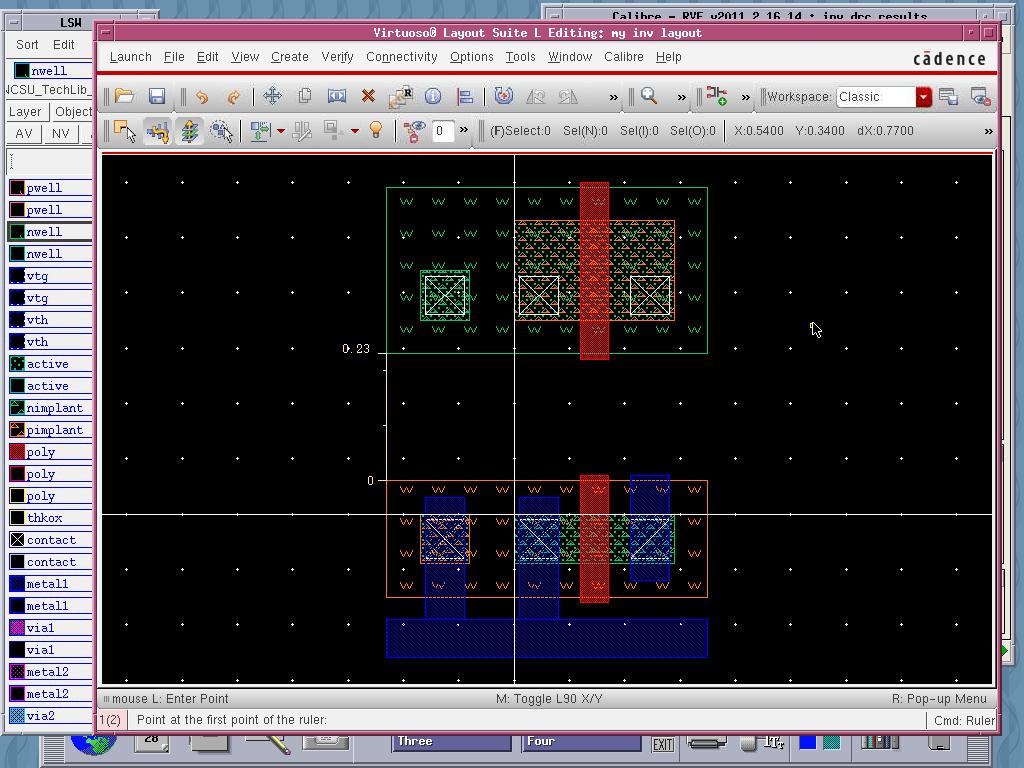Click the Rotate tool icon
The image size is (1024, 768).
503,96
